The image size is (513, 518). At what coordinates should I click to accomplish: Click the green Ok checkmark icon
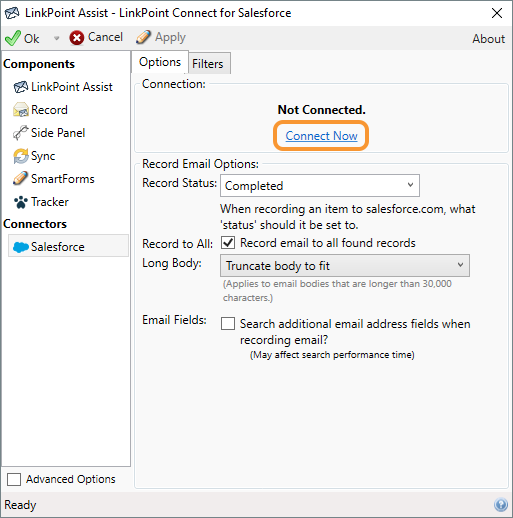[x=13, y=38]
